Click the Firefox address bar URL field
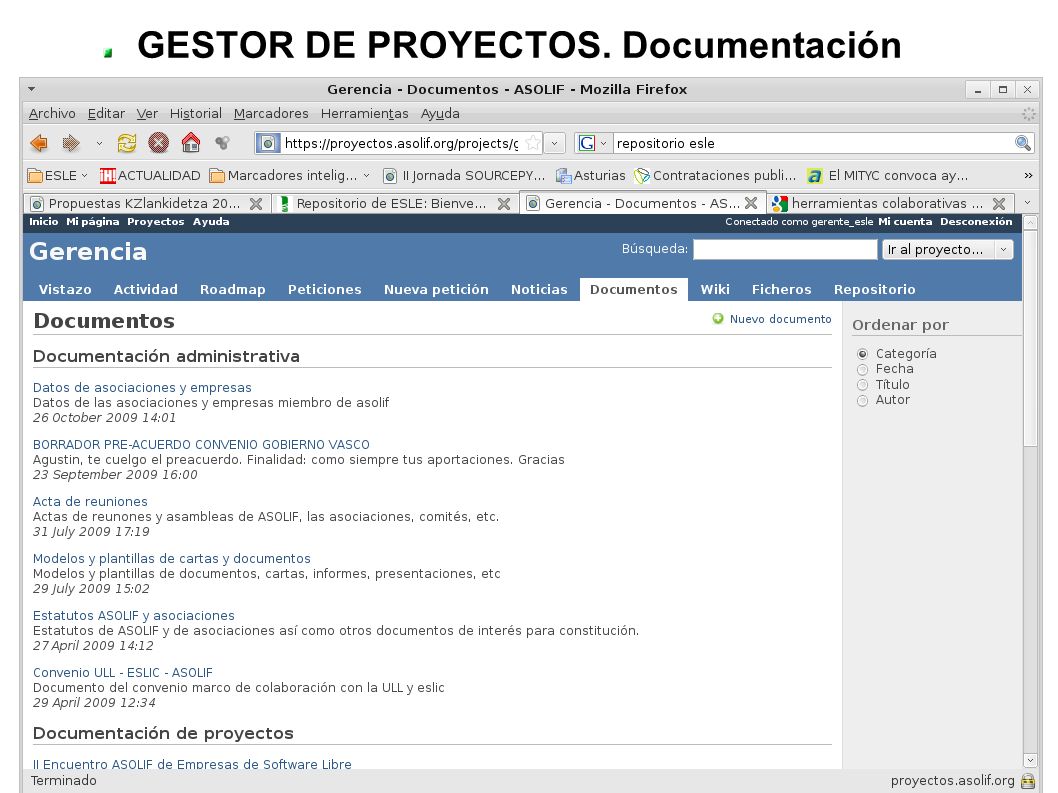This screenshot has width=1058, height=793. [x=401, y=143]
